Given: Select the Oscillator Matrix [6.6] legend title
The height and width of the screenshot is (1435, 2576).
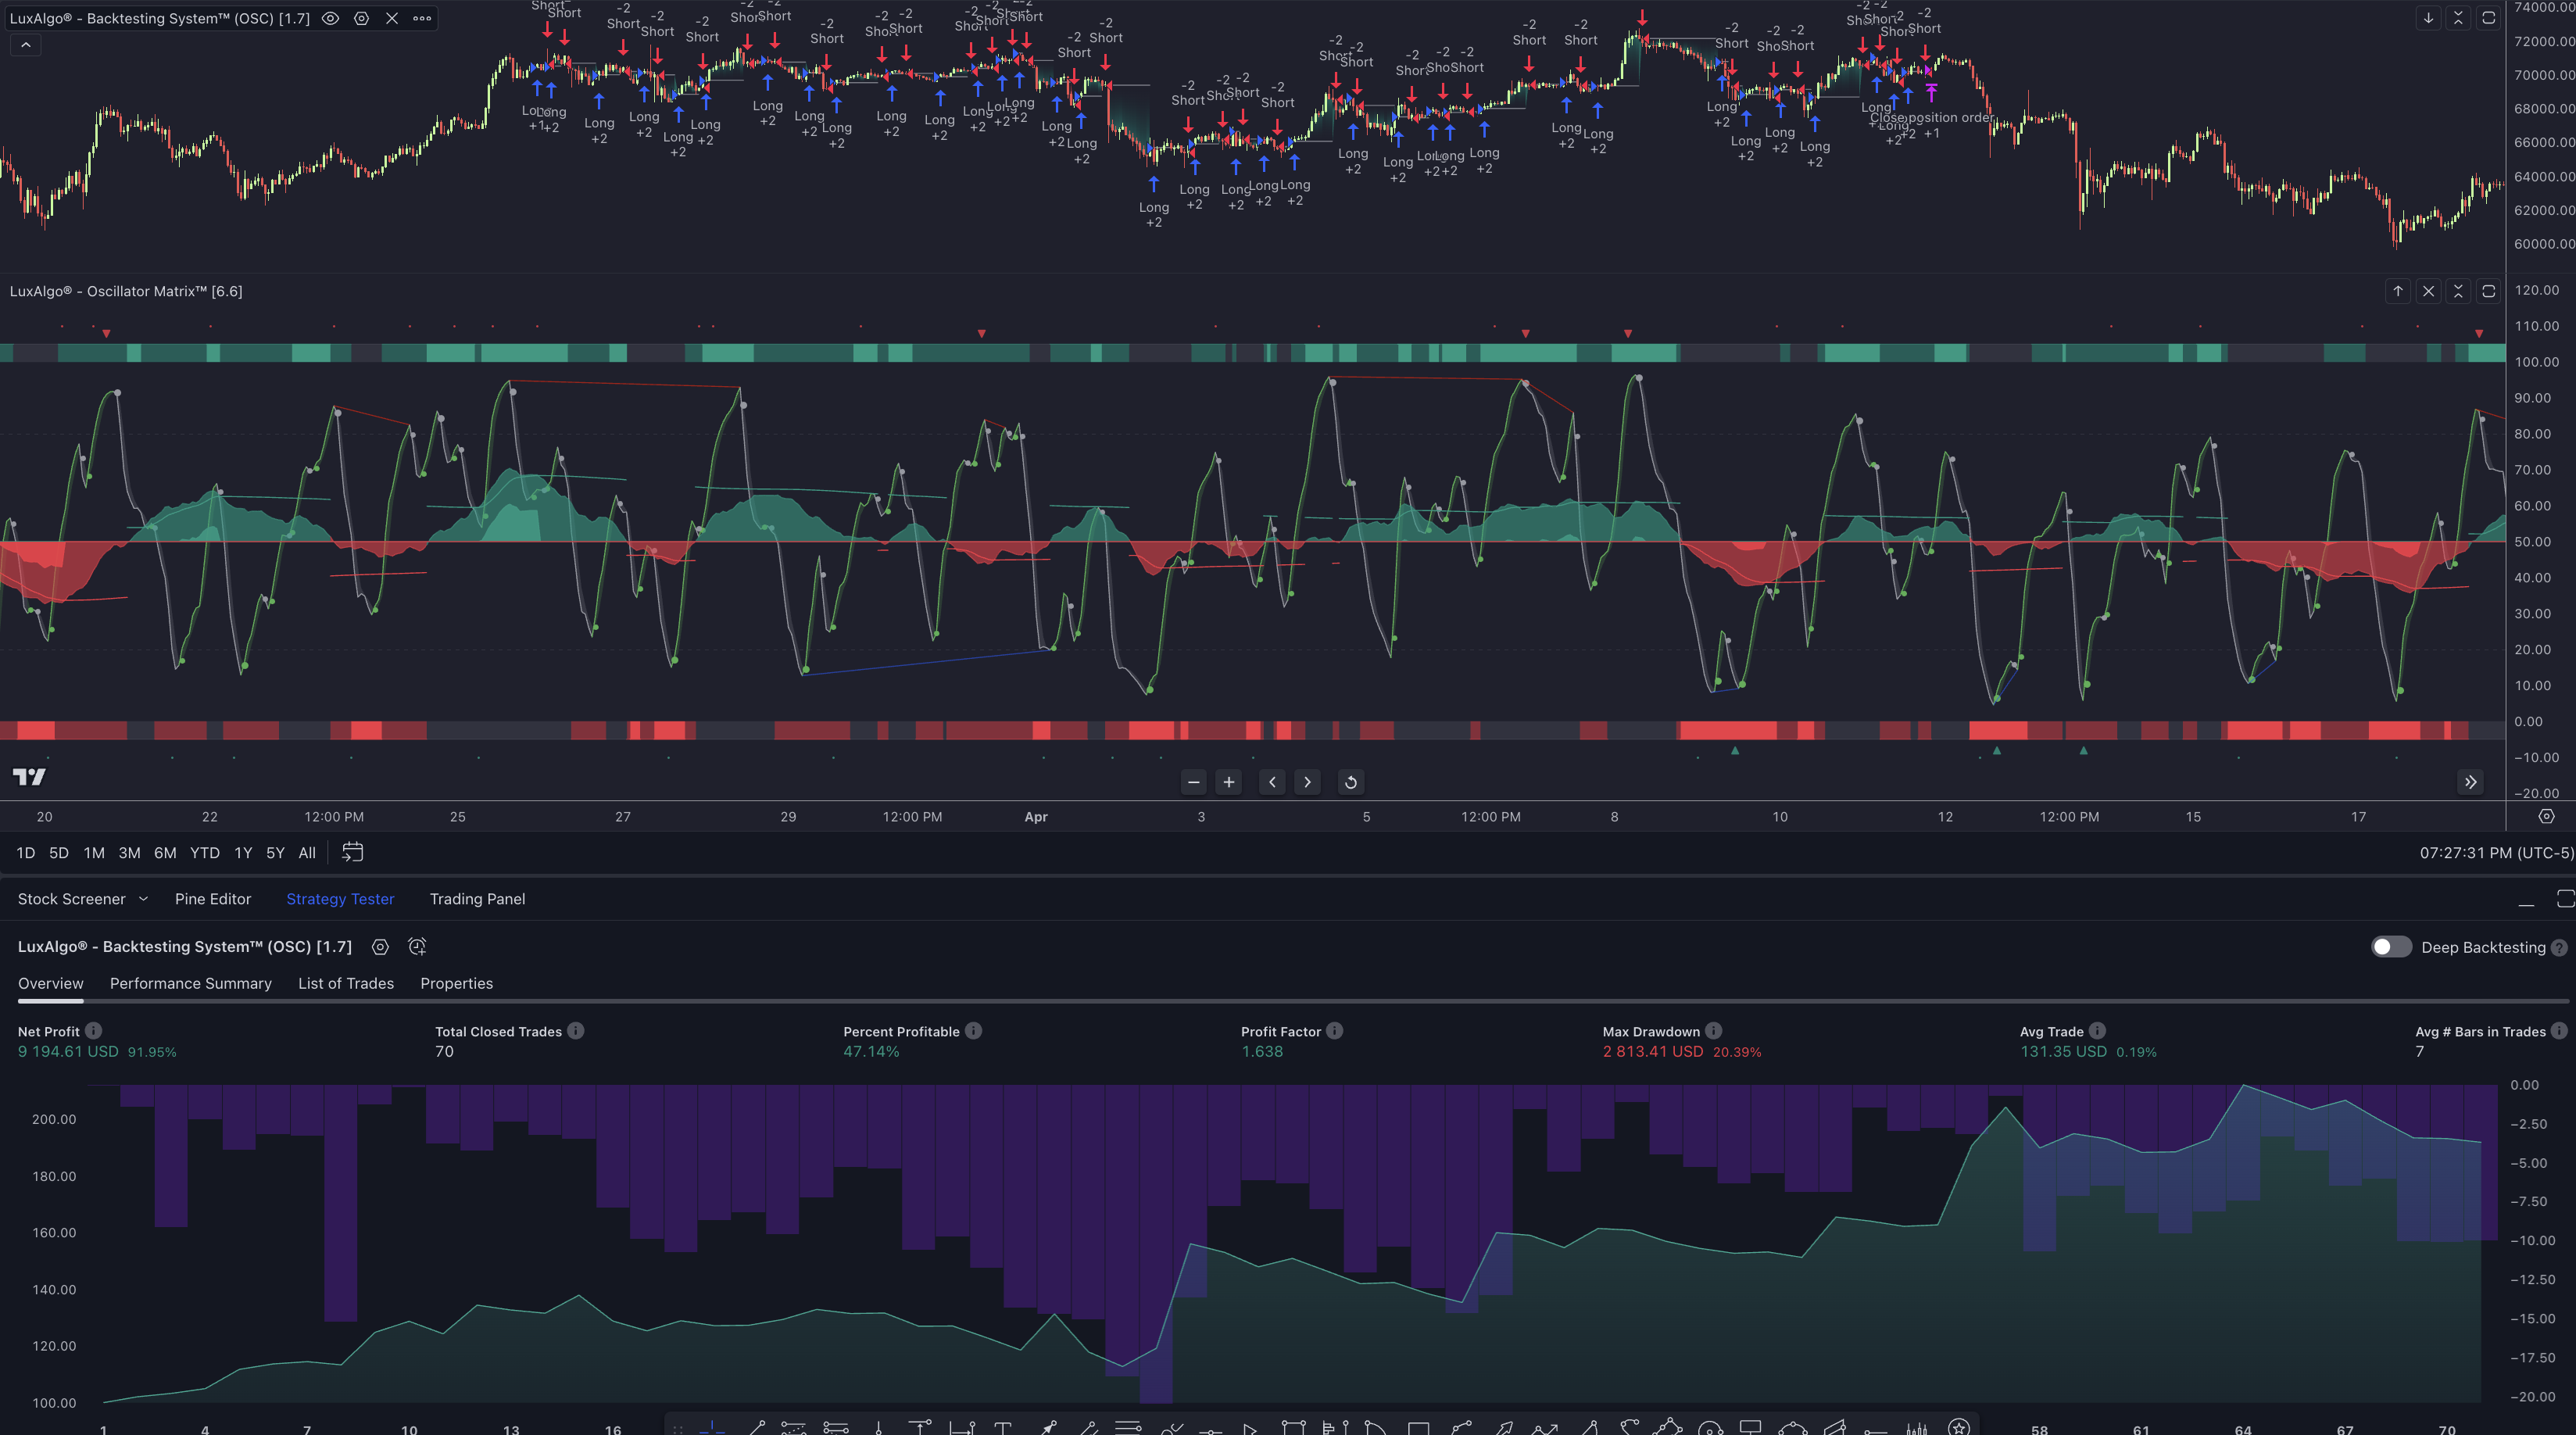Looking at the screenshot, I should (x=126, y=291).
